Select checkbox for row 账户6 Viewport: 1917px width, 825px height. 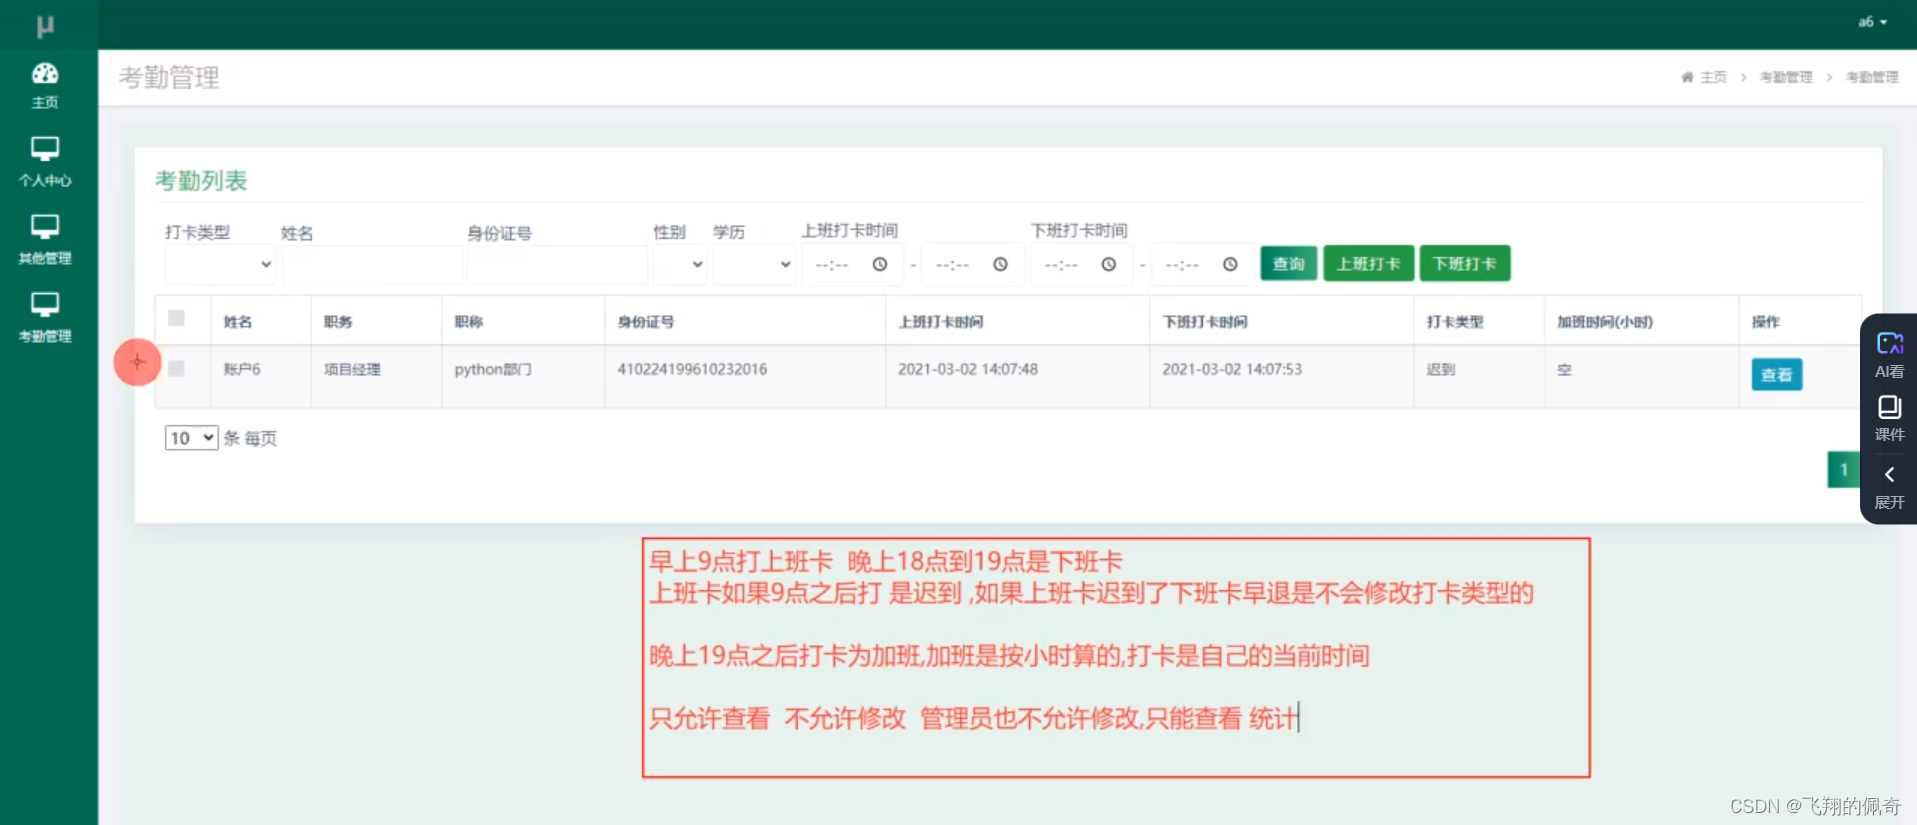[176, 368]
